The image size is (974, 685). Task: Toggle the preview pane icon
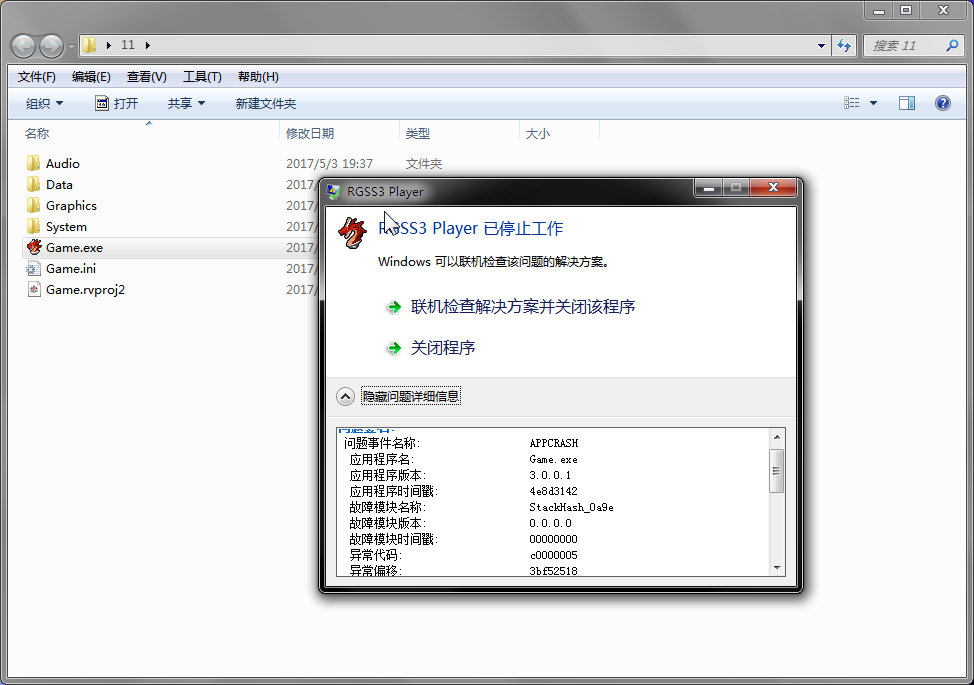(x=907, y=103)
